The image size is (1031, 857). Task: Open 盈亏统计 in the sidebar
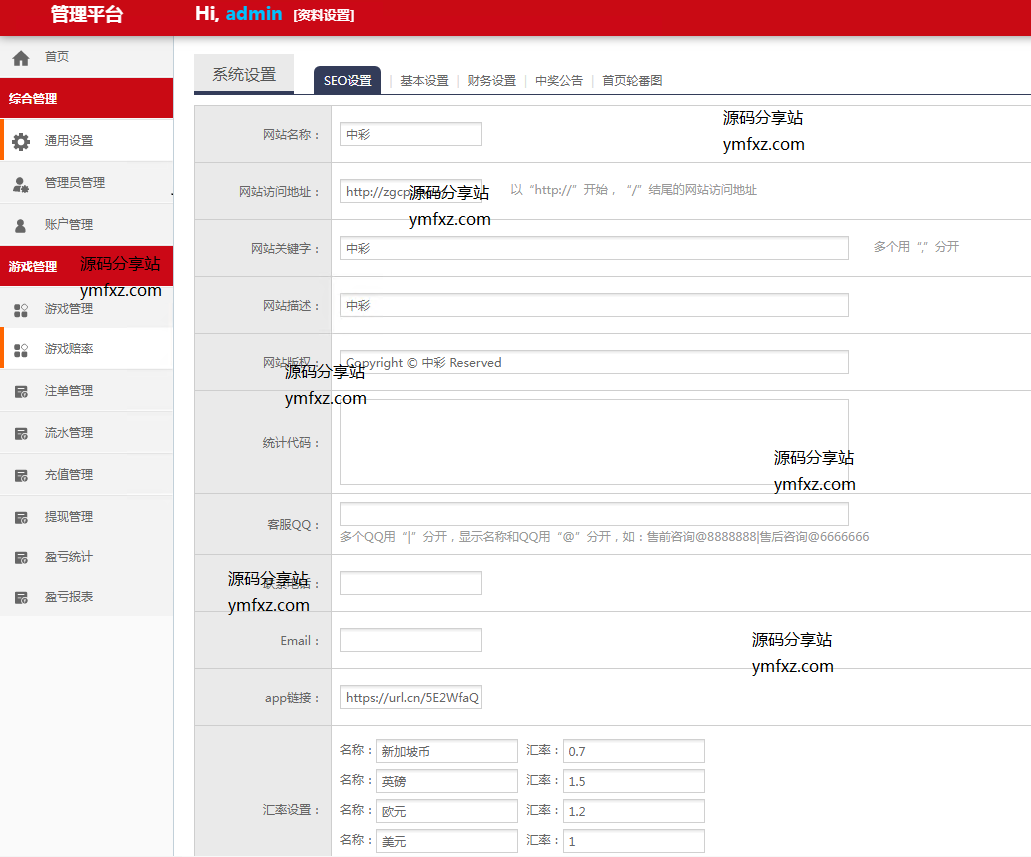point(69,557)
